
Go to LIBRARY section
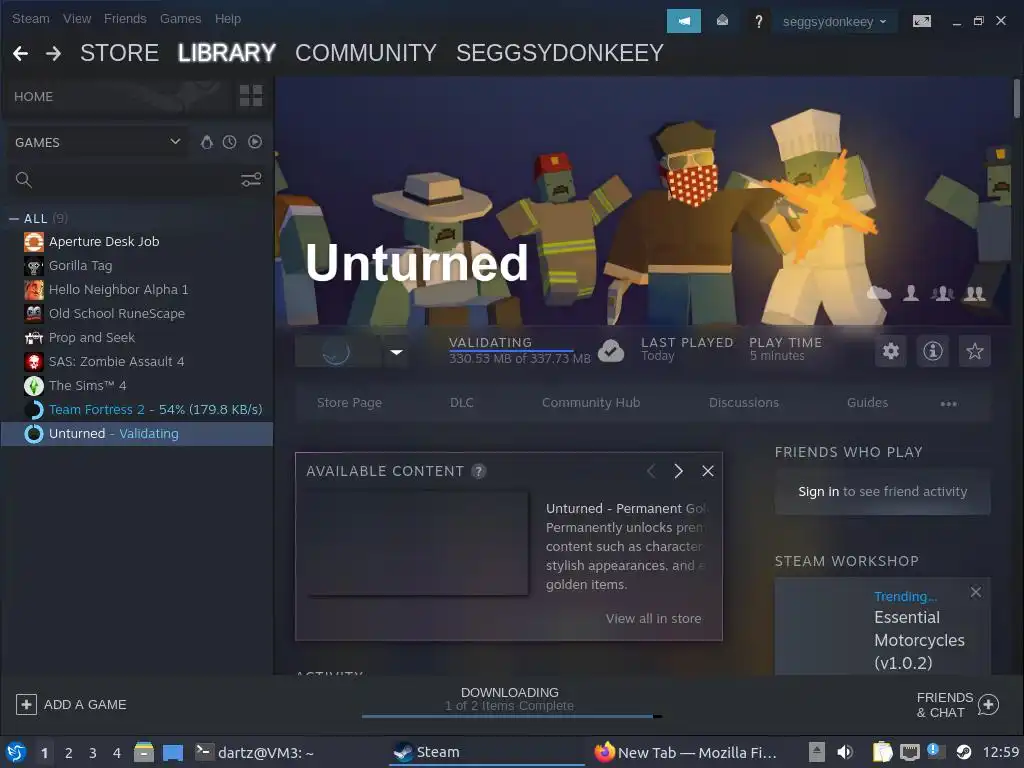[x=227, y=53]
